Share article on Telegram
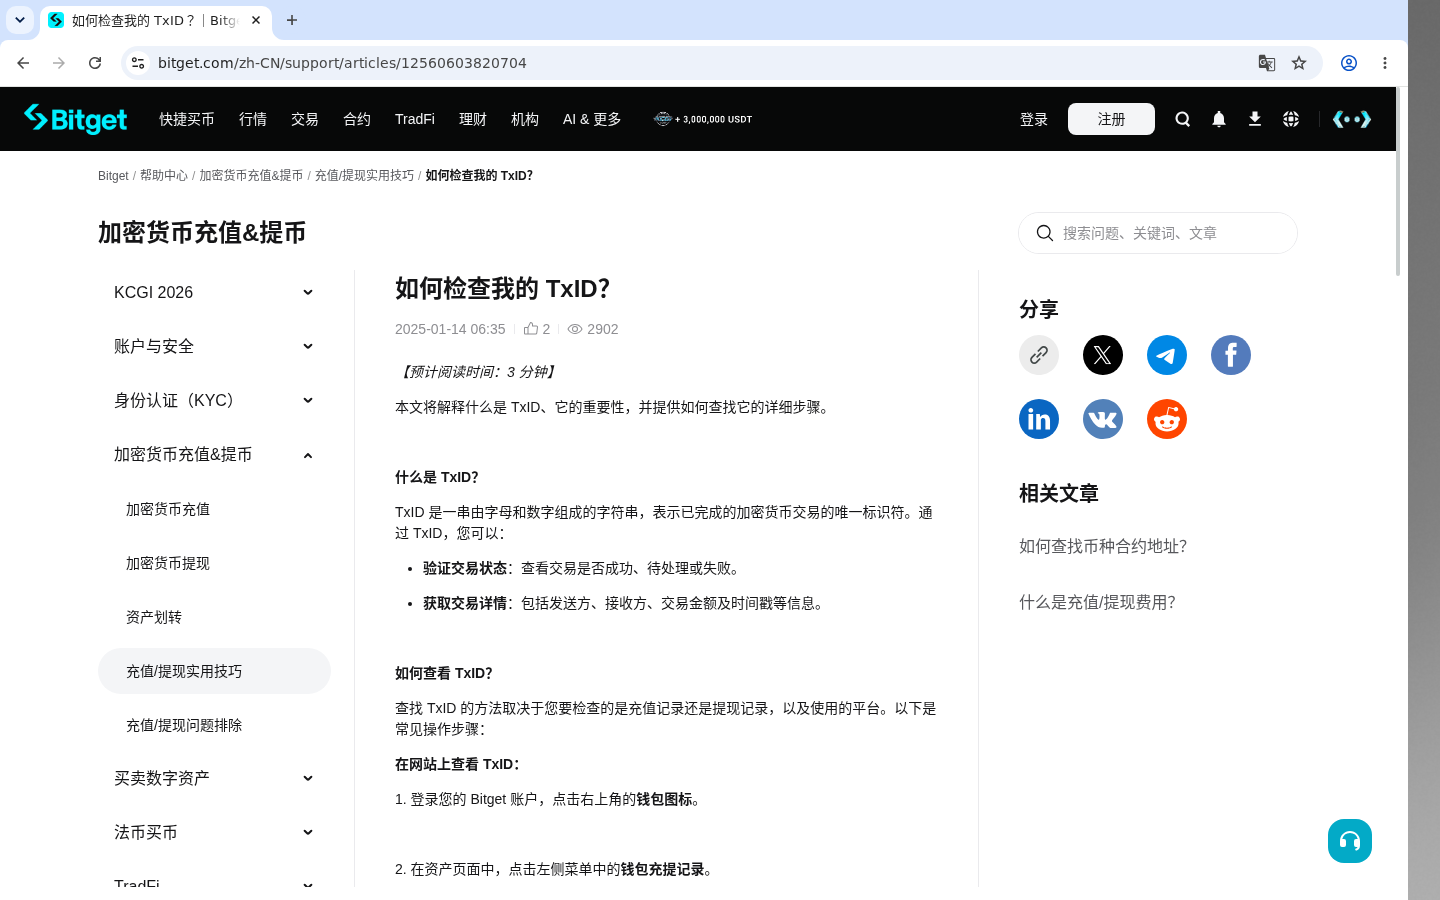 point(1167,355)
